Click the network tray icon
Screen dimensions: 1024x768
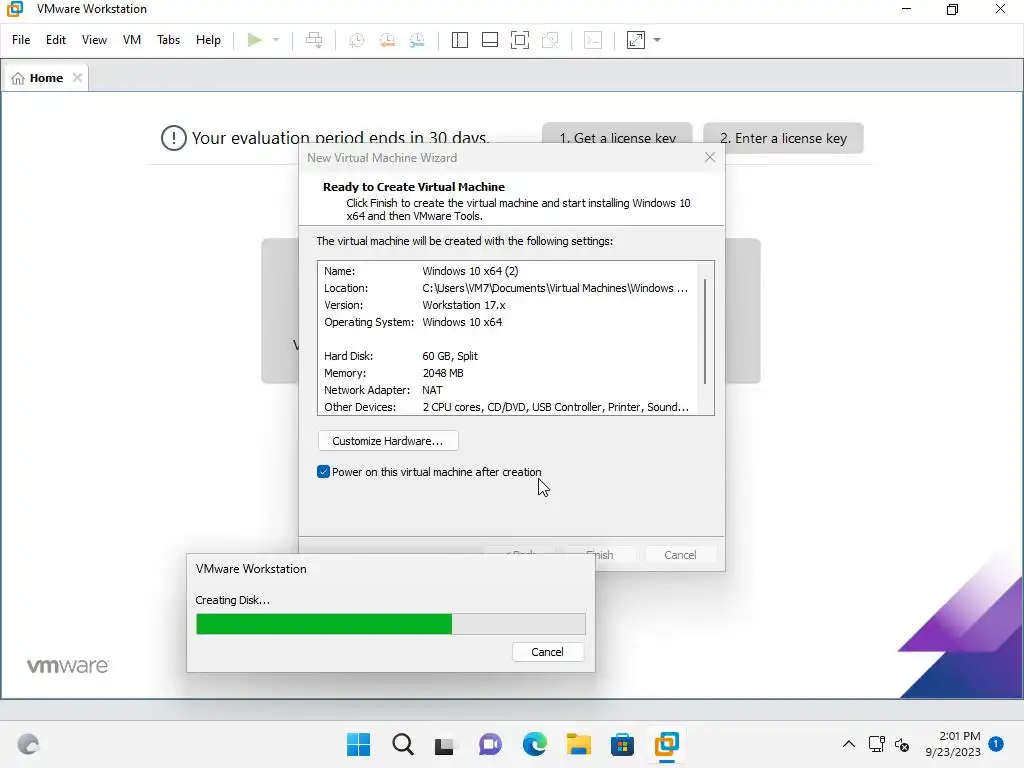[876, 744]
